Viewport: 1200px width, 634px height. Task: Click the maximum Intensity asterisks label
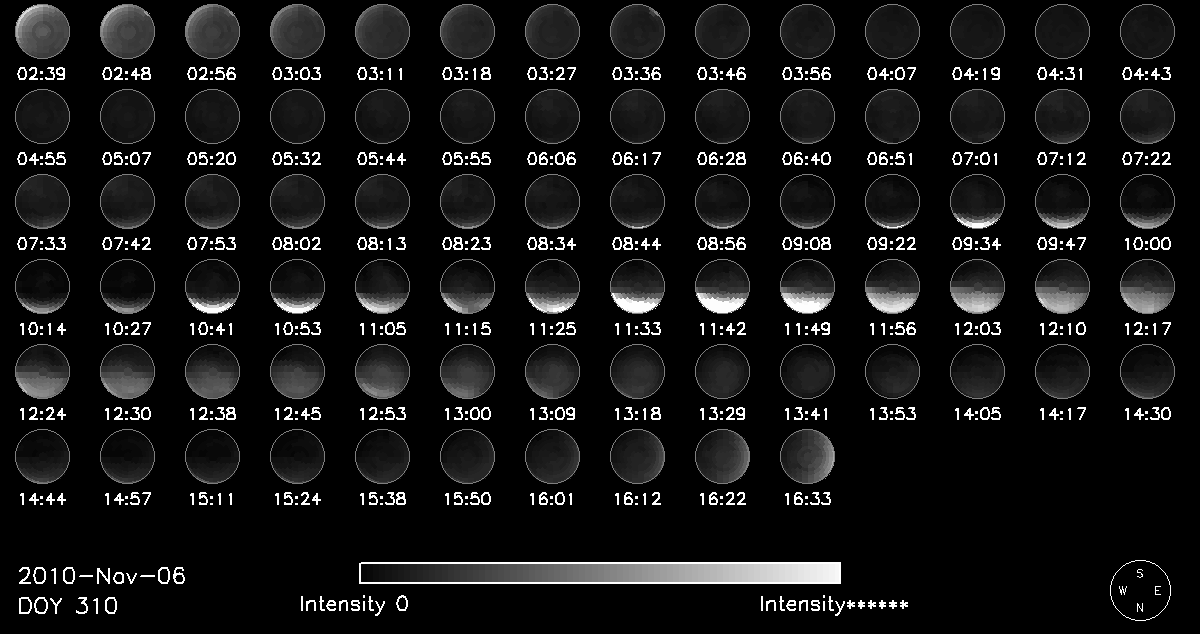(833, 604)
